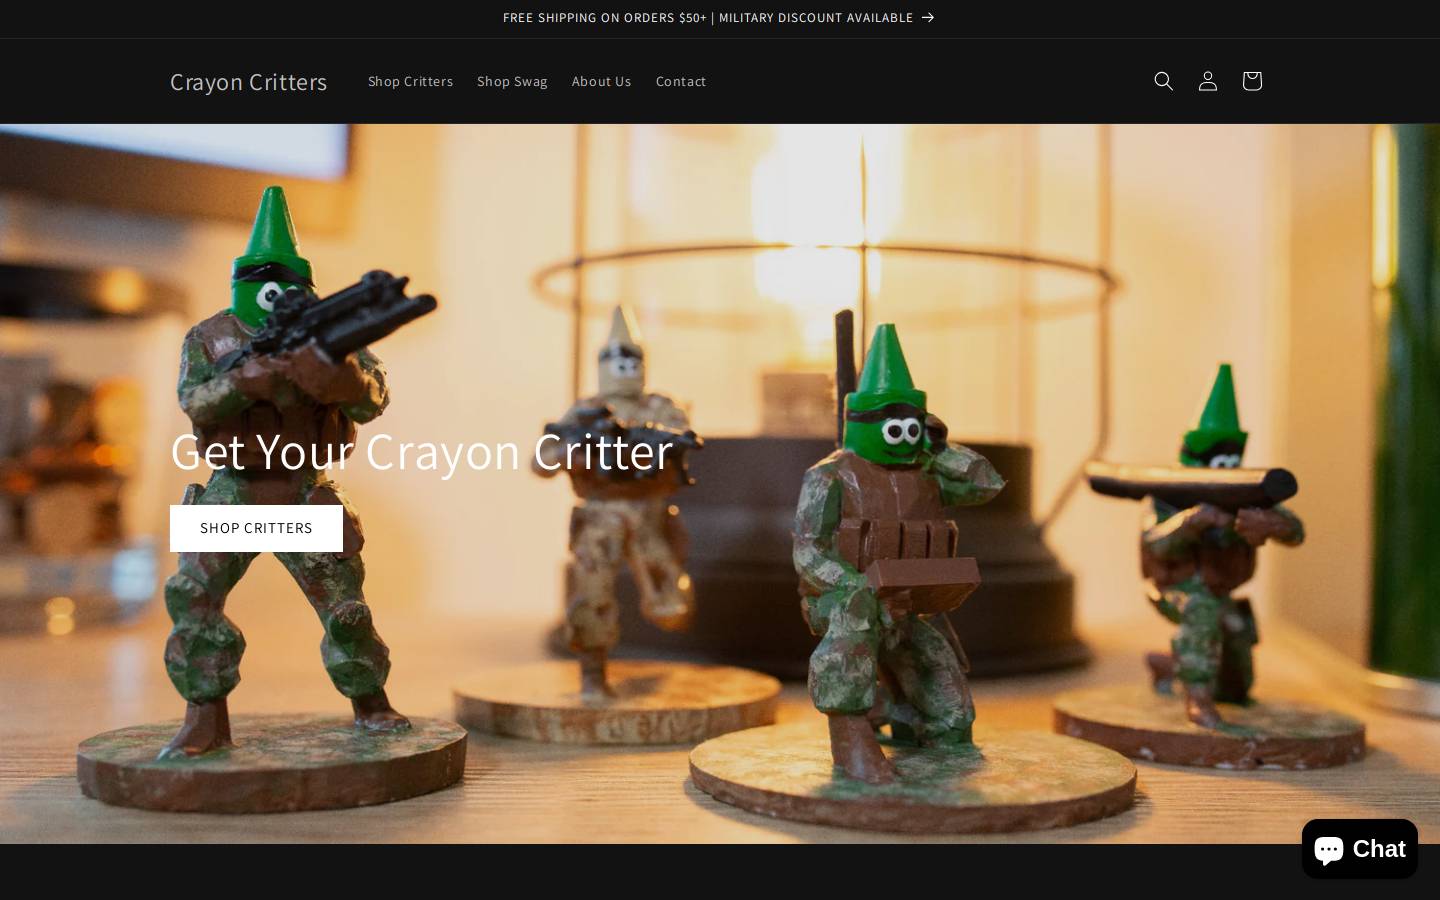
Task: Open the Shop Swag menu link
Action: pos(512,81)
